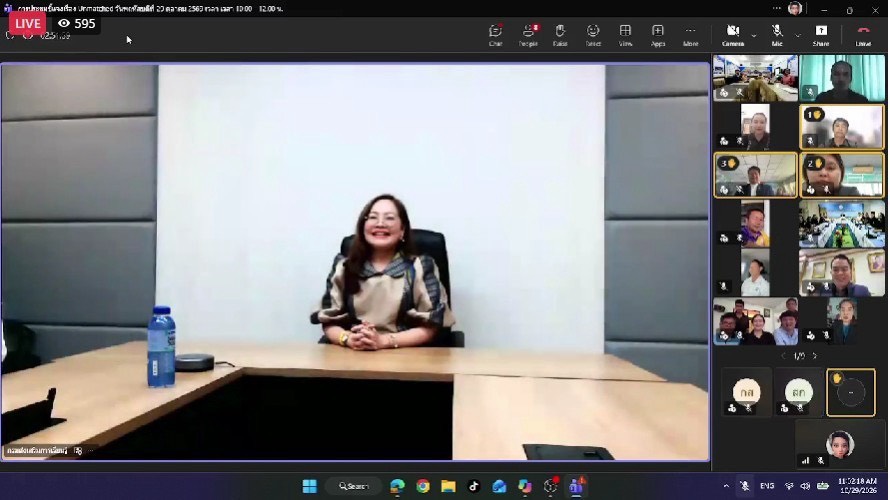Open the Wi-Fi network settings icon
Screen dimensions: 890x500
[x=789, y=486]
